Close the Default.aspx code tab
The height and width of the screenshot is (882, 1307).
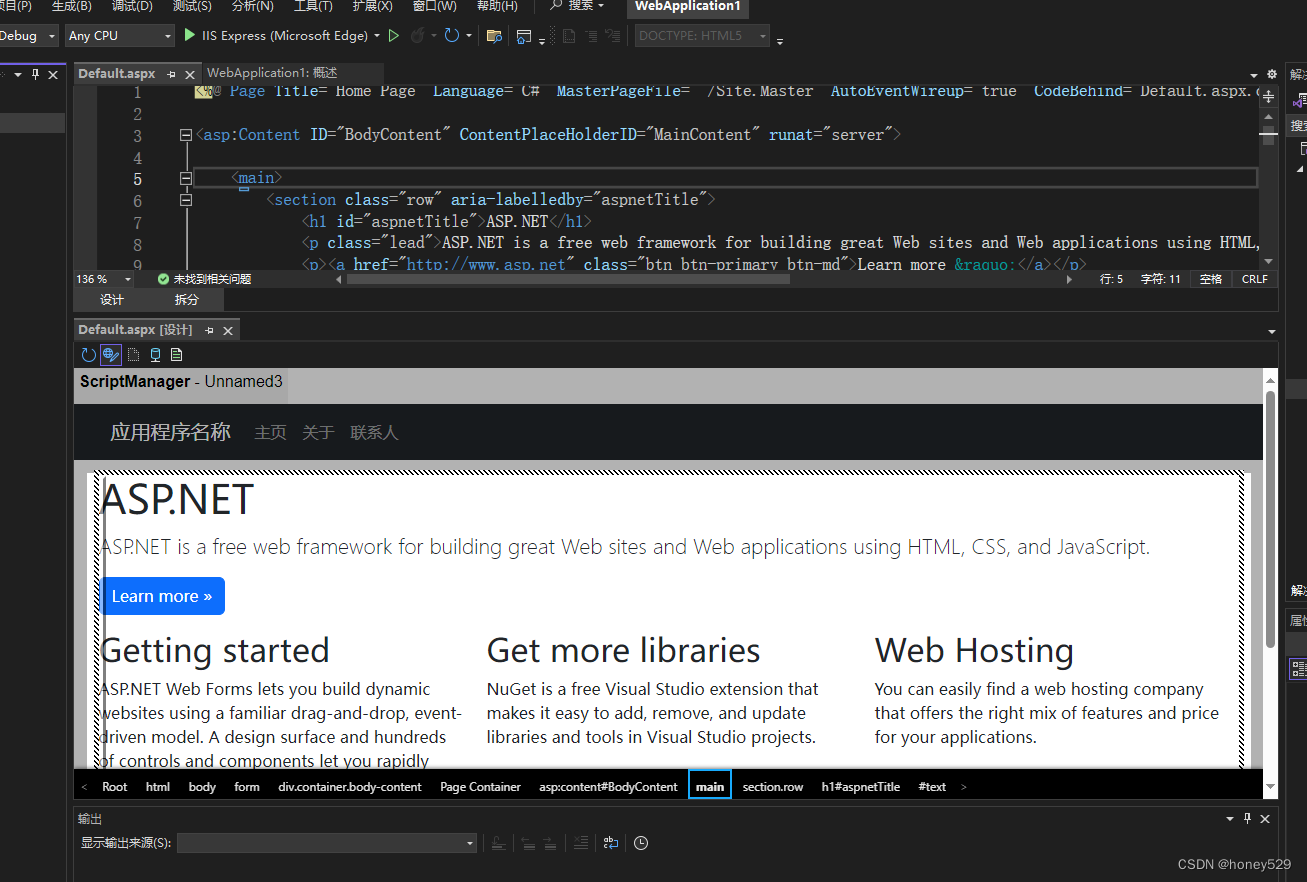190,74
